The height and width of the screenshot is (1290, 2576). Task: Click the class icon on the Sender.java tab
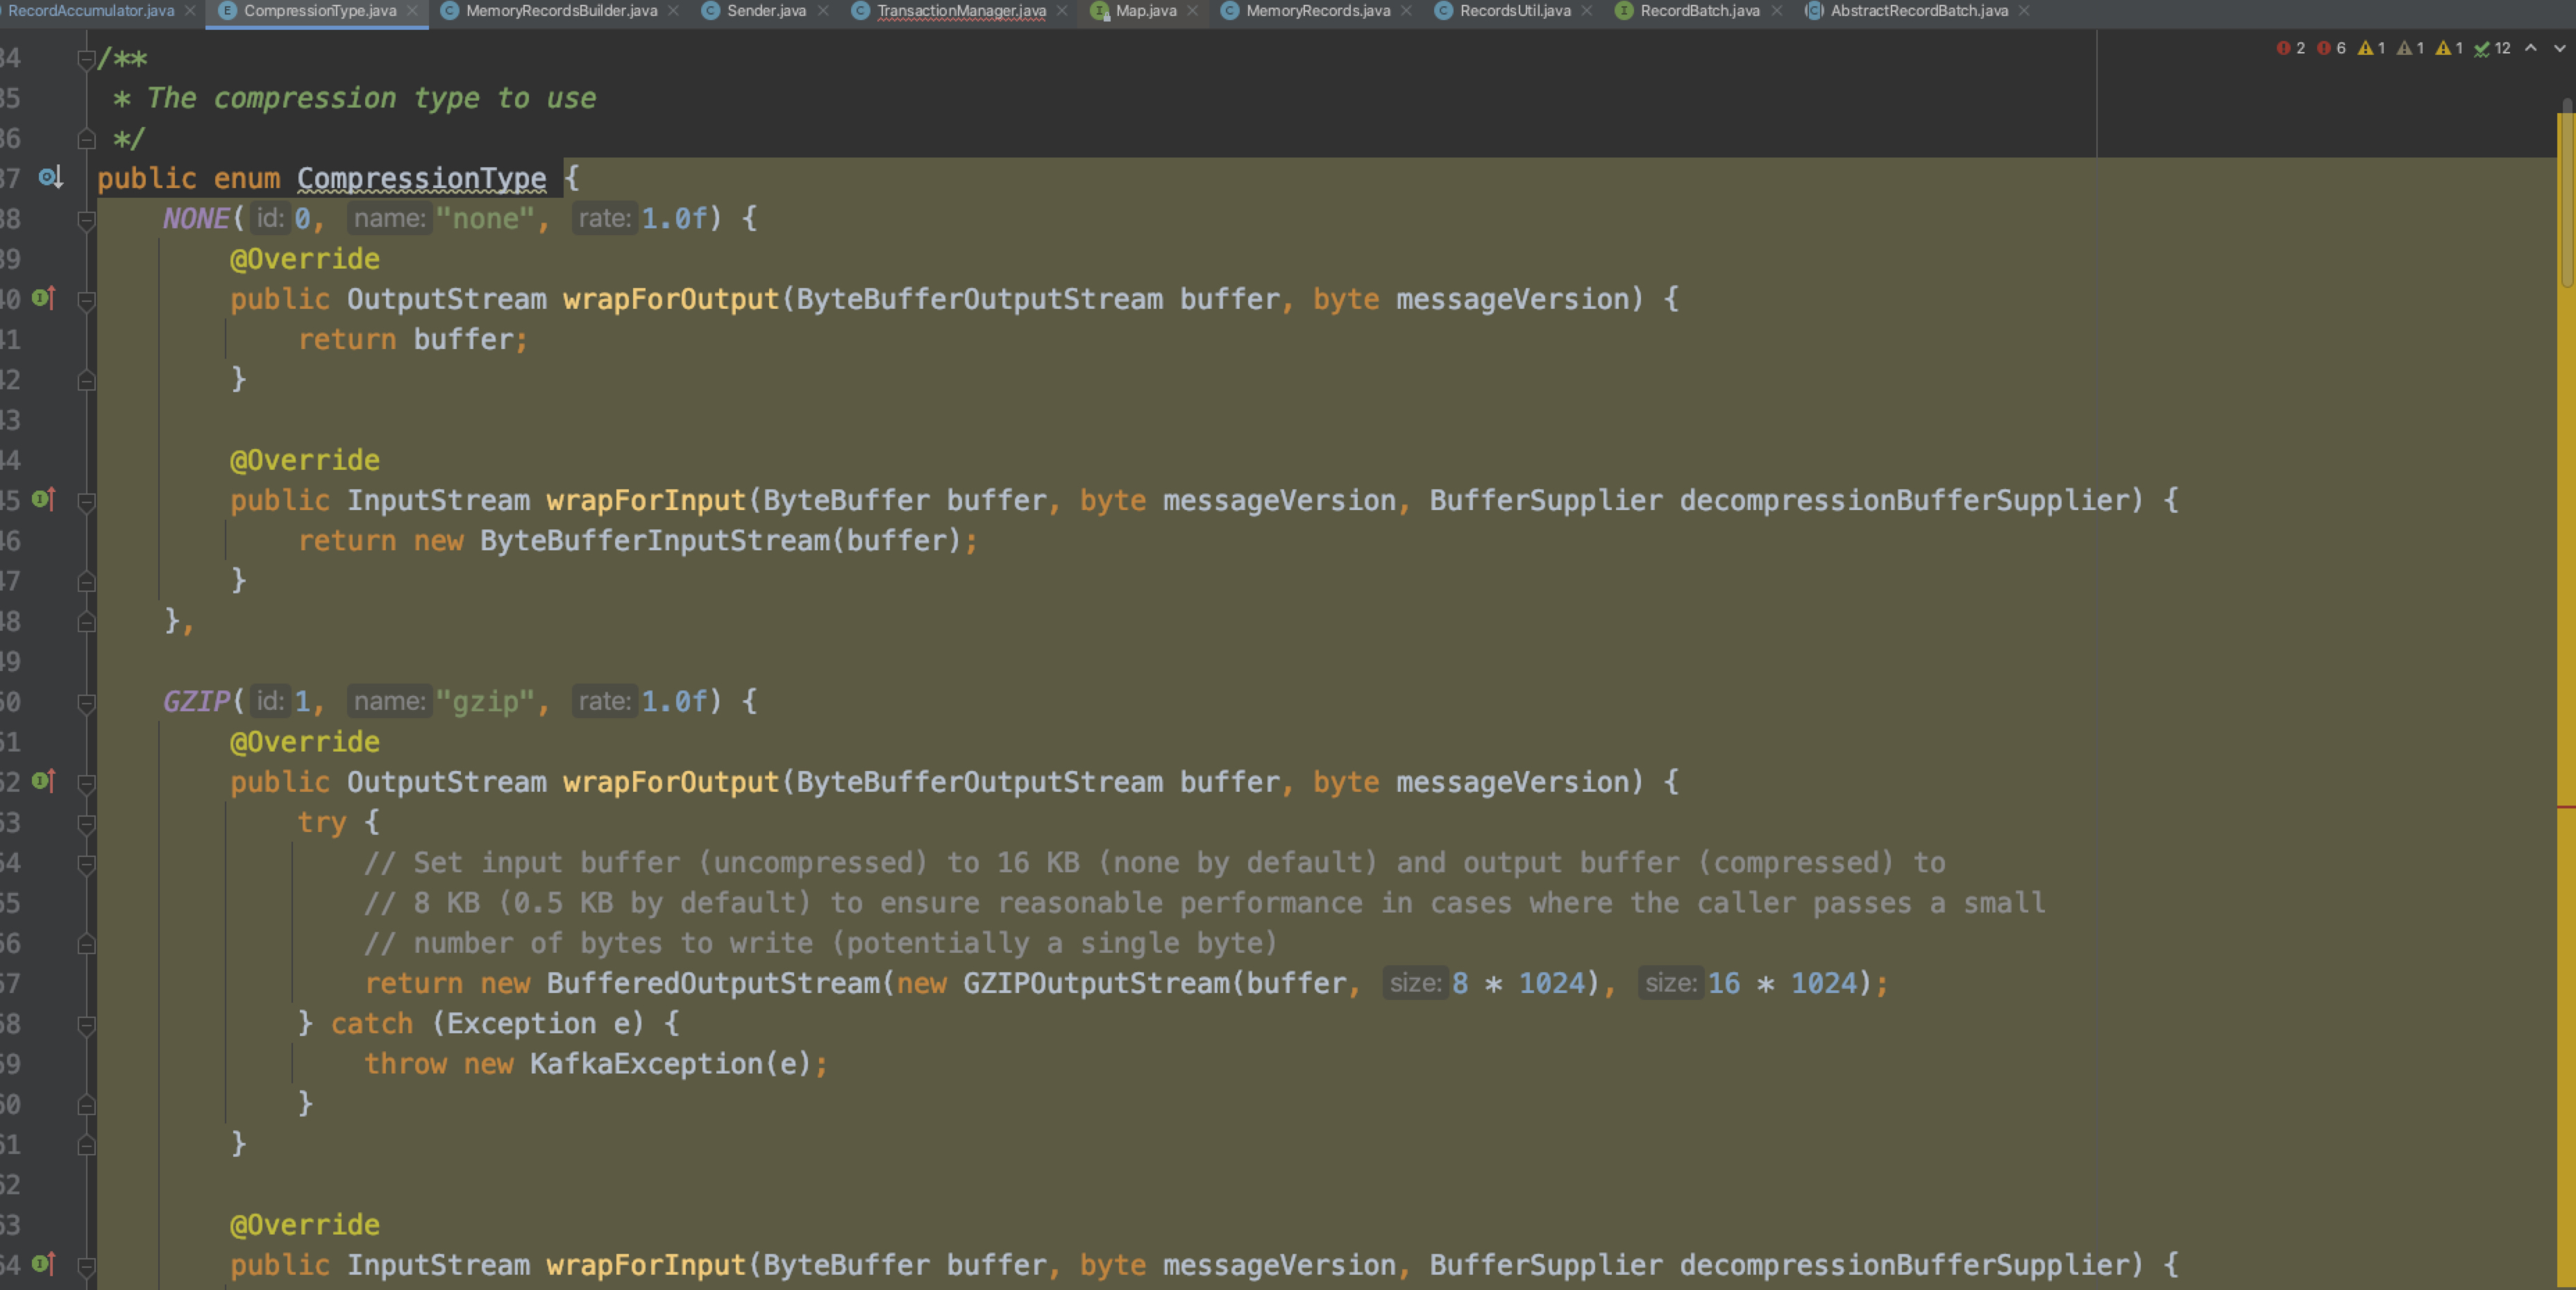tap(711, 12)
